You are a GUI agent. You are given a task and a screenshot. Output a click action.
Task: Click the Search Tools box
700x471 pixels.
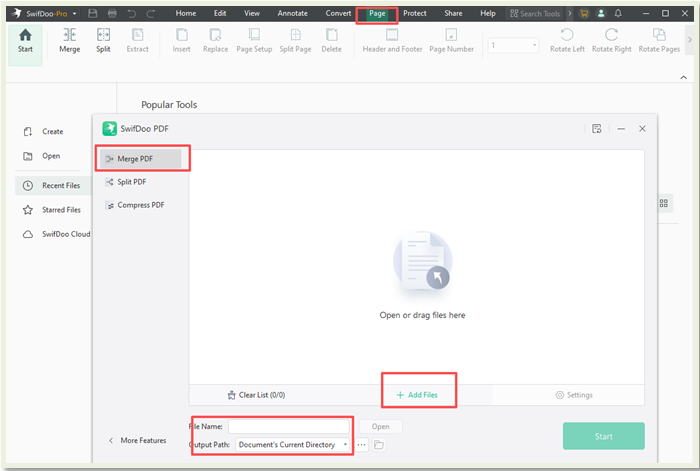535,13
